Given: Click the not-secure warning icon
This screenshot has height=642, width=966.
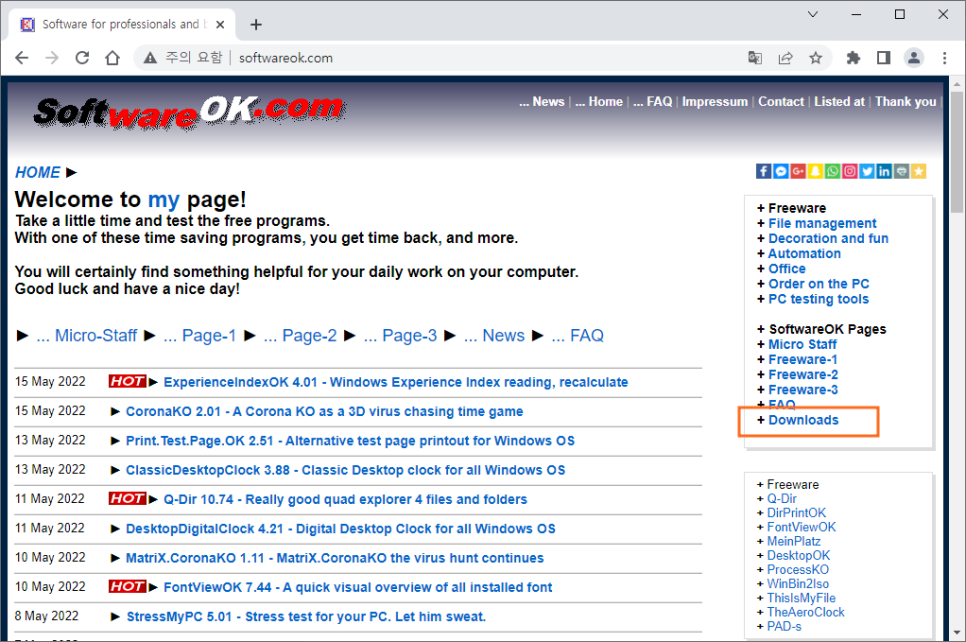Looking at the screenshot, I should pos(150,58).
